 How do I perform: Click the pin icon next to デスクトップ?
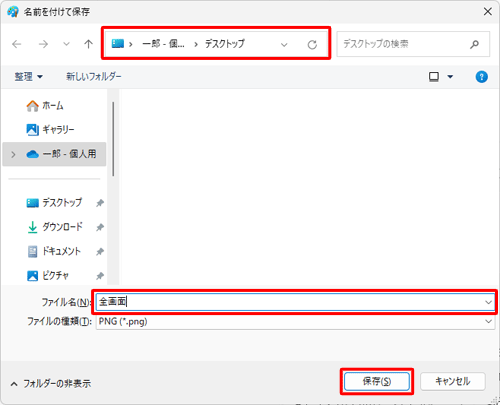click(x=100, y=203)
